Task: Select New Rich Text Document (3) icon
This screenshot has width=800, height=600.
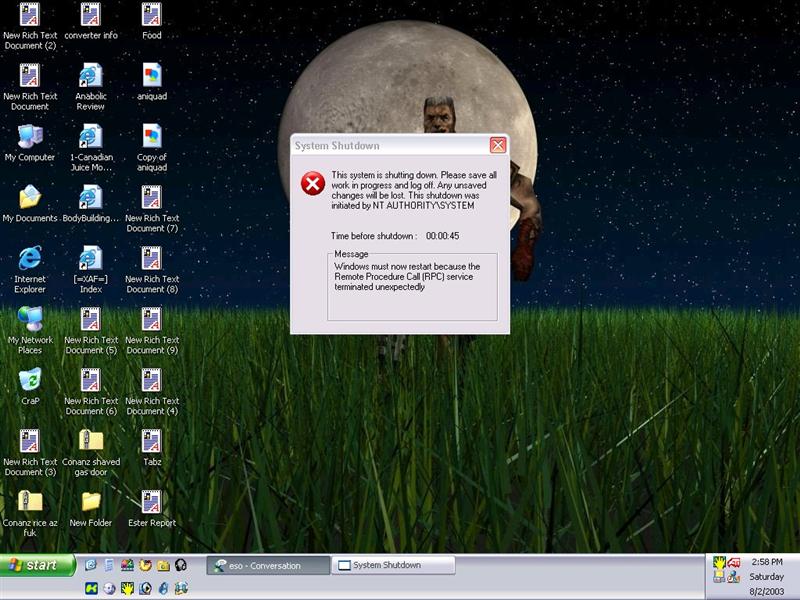Action: tap(30, 453)
